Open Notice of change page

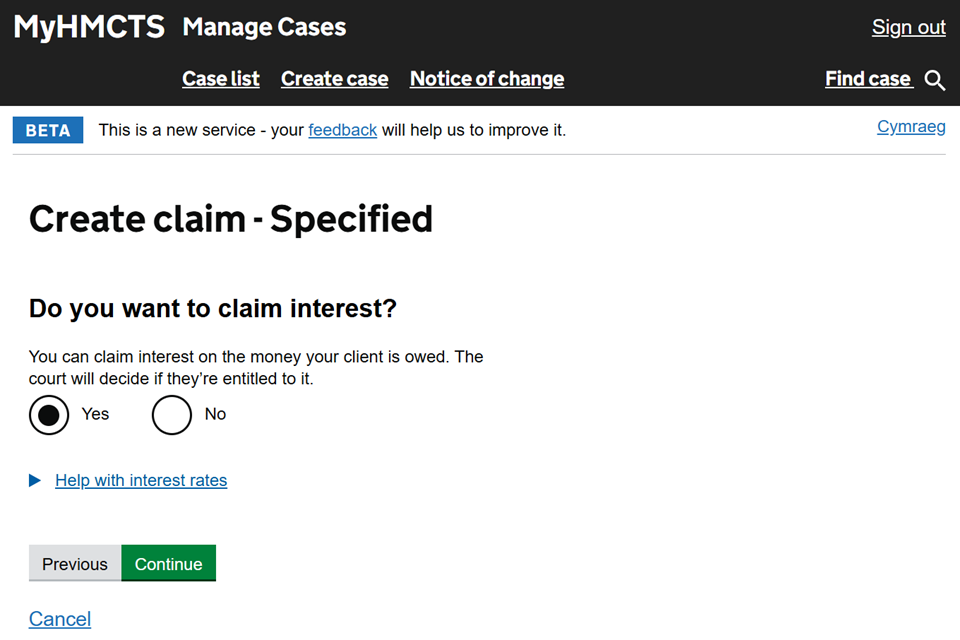pos(487,79)
